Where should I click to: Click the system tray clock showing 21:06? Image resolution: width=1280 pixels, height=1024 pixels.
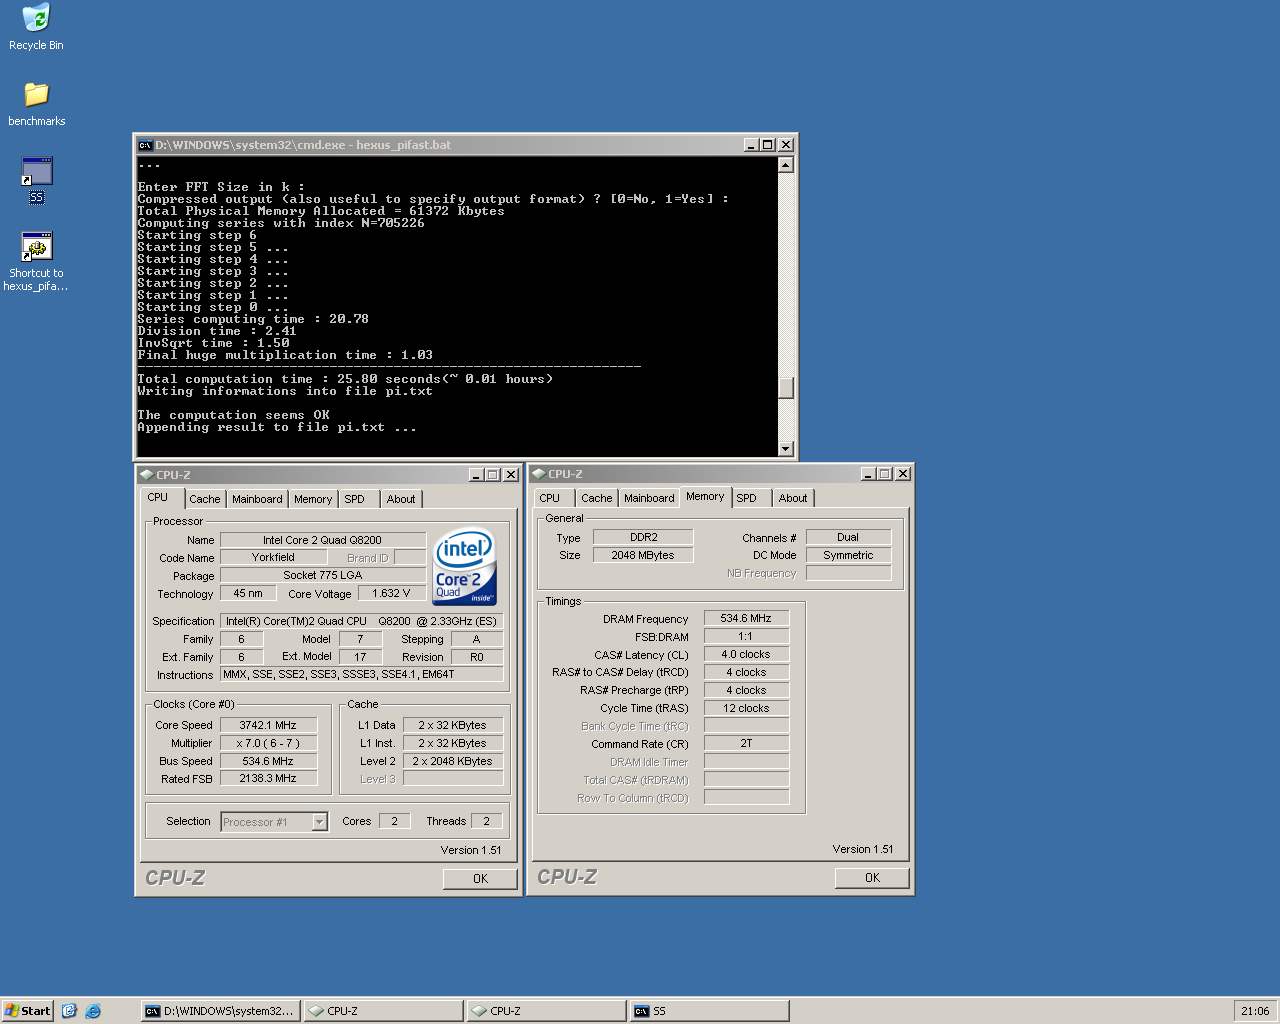(x=1255, y=1011)
